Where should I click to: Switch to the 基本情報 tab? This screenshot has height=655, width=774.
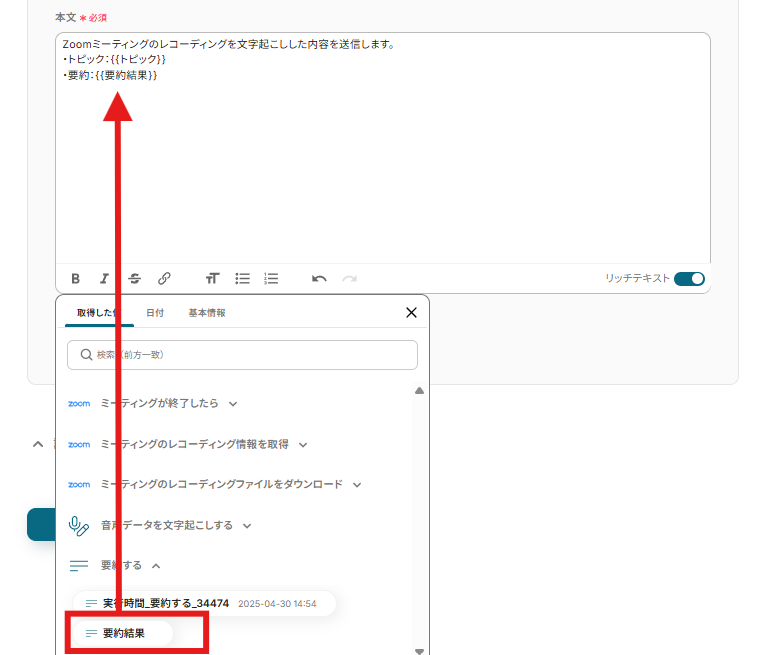pos(207,313)
